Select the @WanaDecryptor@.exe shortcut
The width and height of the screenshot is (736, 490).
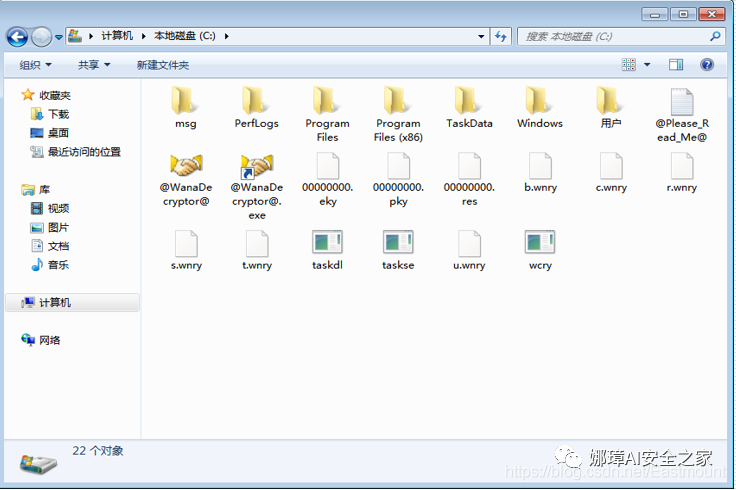[x=257, y=187]
